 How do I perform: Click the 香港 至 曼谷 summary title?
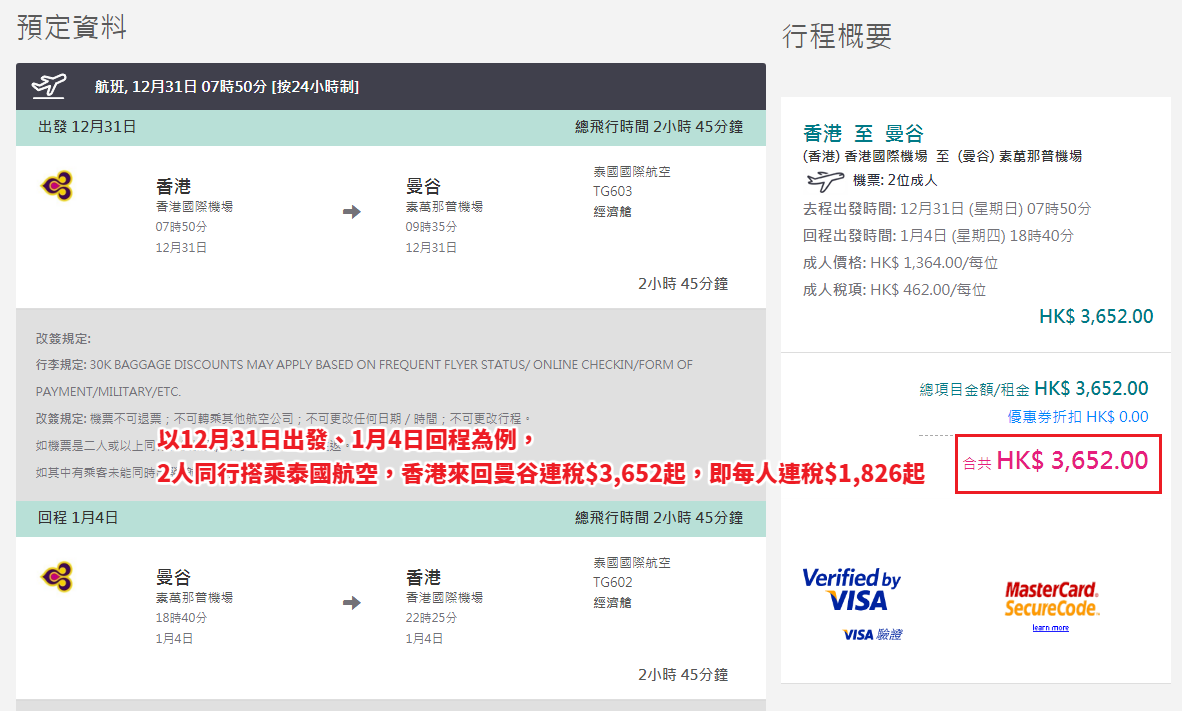click(863, 134)
